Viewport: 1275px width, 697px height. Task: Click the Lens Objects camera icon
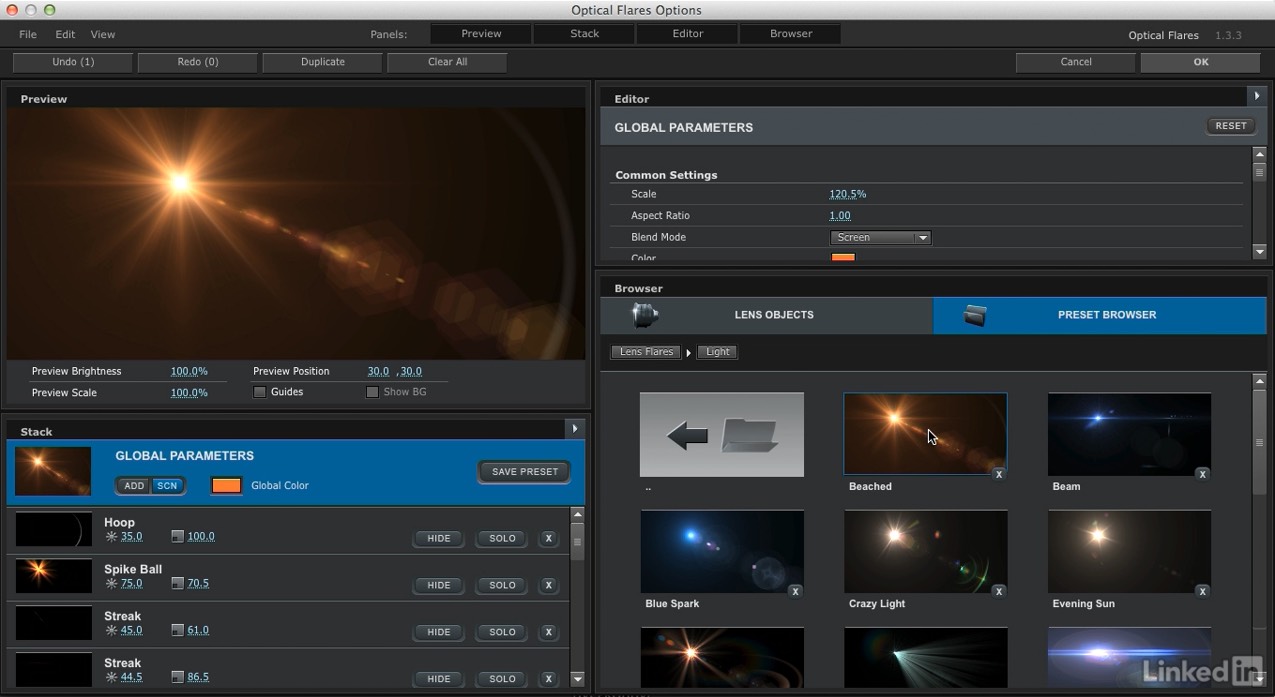coord(645,315)
